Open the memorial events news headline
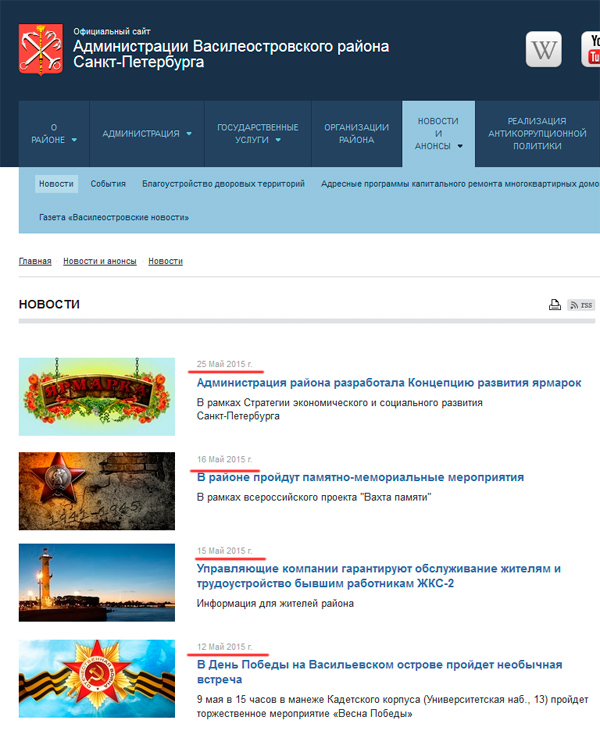 tap(360, 478)
